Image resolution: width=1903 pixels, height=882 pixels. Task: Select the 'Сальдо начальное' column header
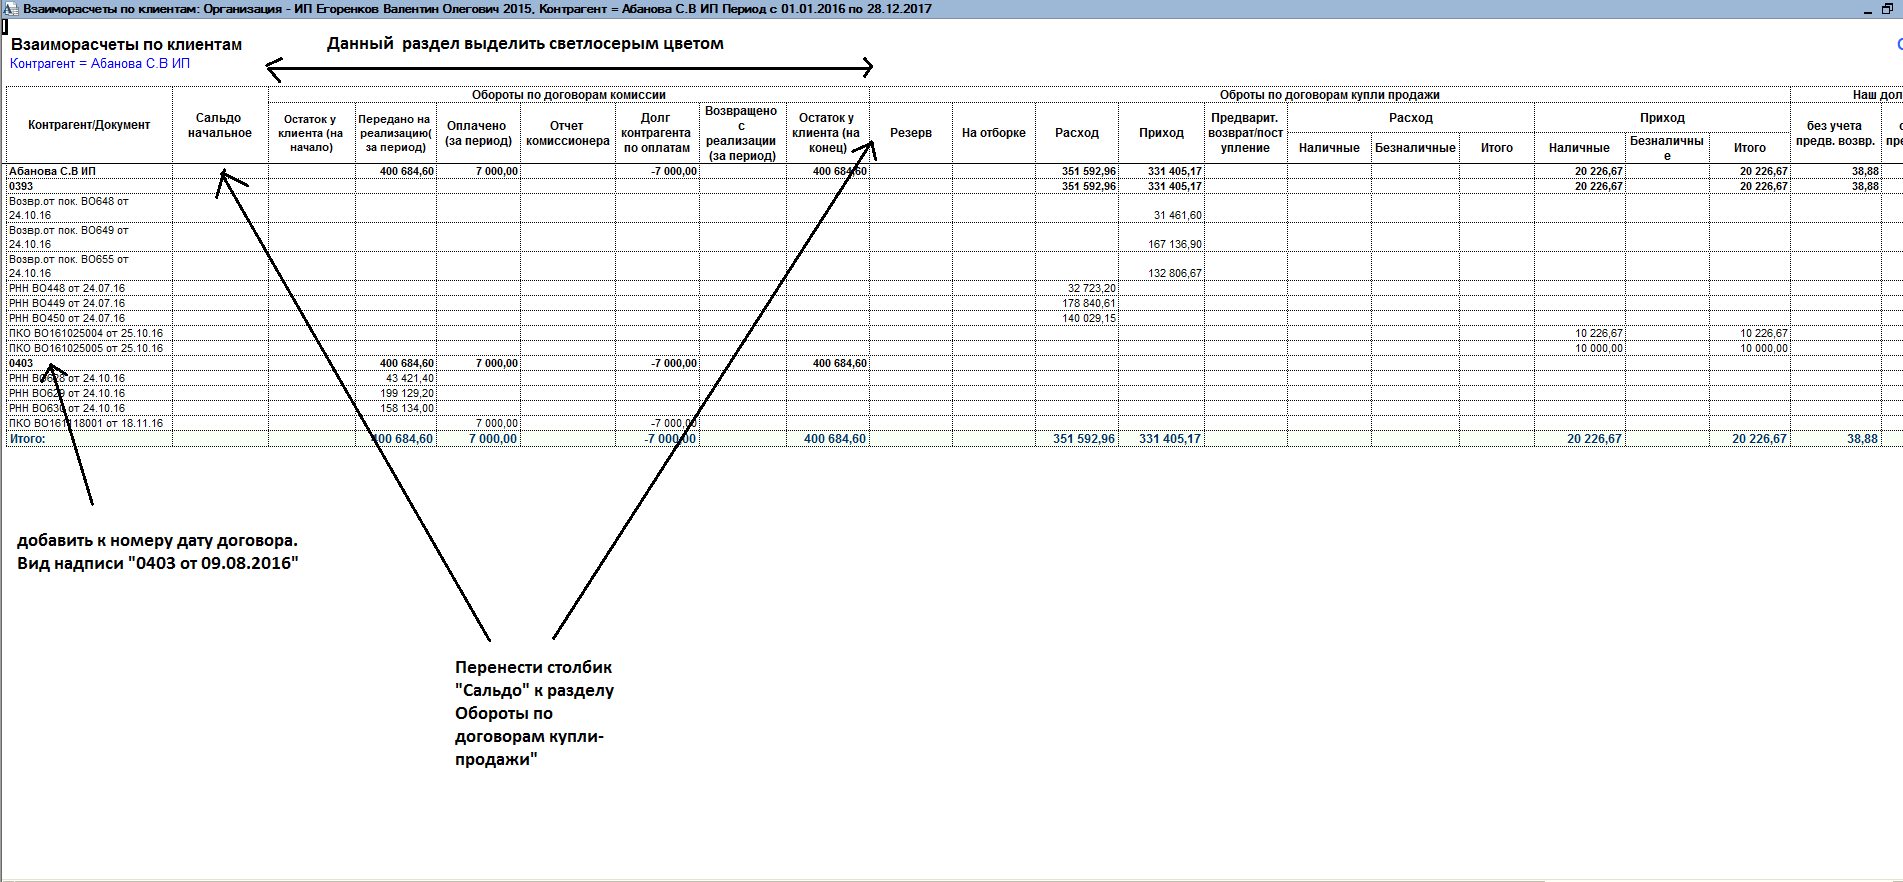point(219,126)
